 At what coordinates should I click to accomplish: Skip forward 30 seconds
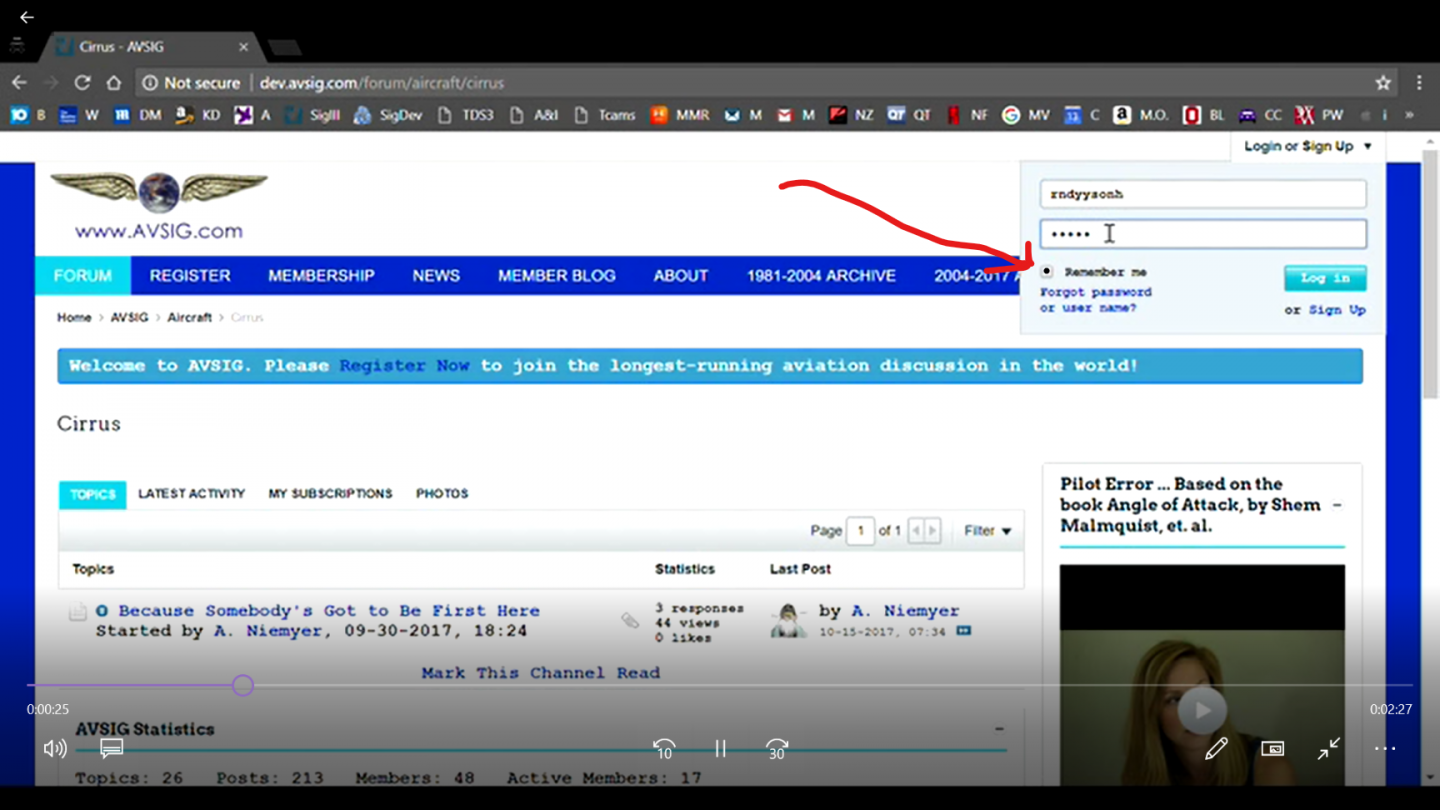(x=777, y=748)
